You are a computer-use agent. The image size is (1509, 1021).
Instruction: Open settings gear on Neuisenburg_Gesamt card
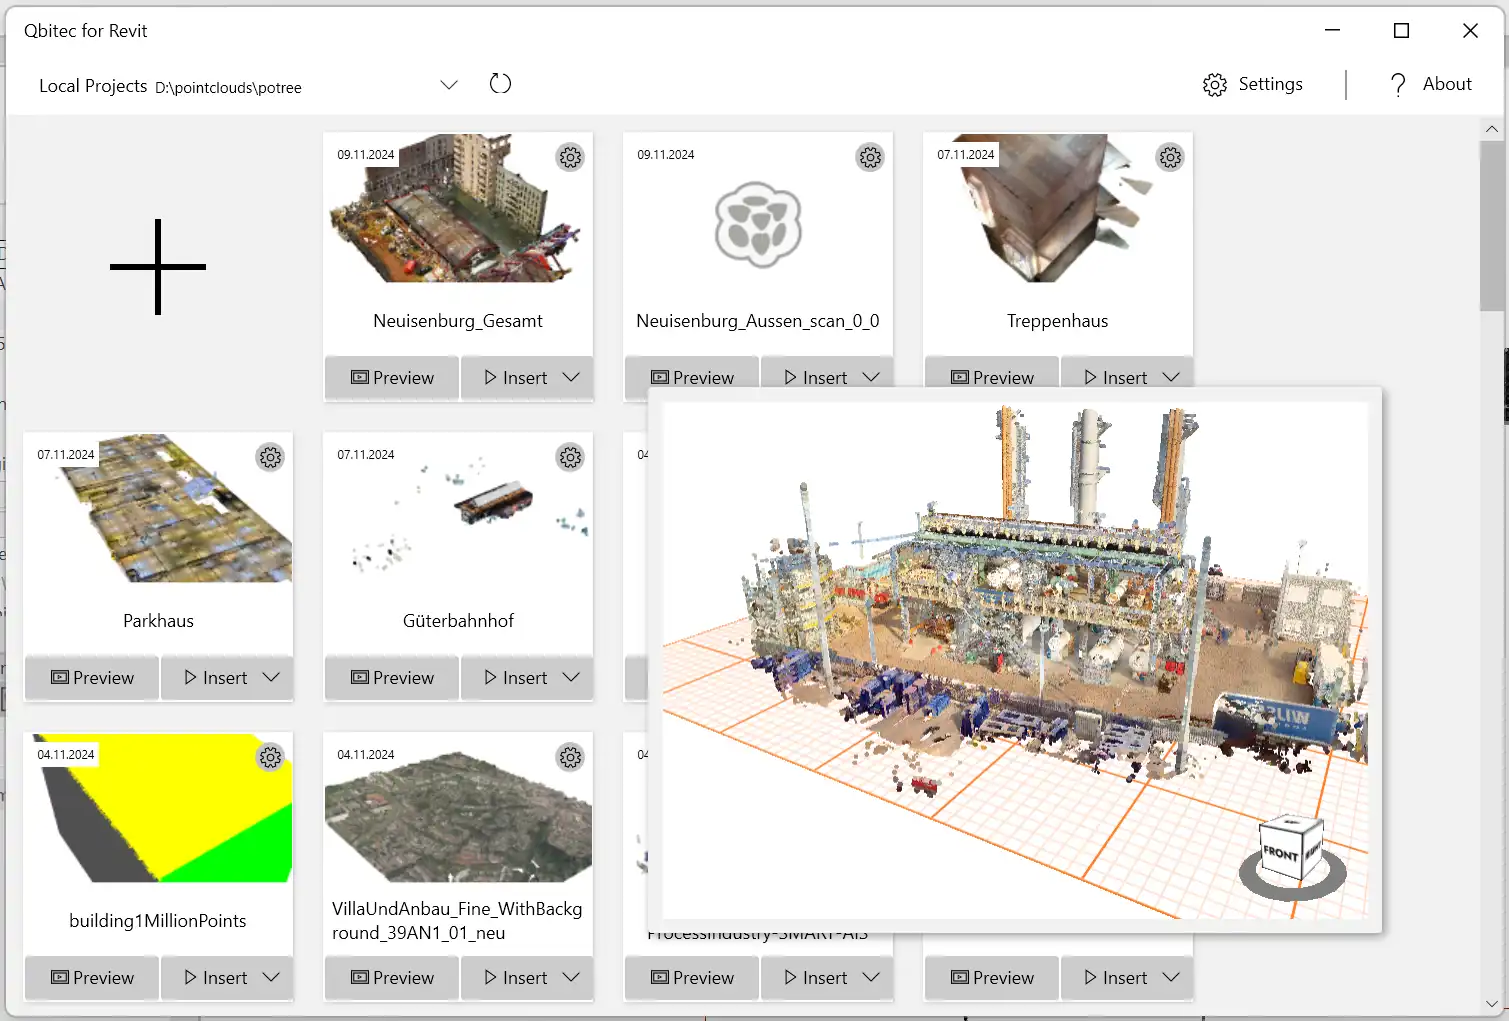pyautogui.click(x=570, y=157)
